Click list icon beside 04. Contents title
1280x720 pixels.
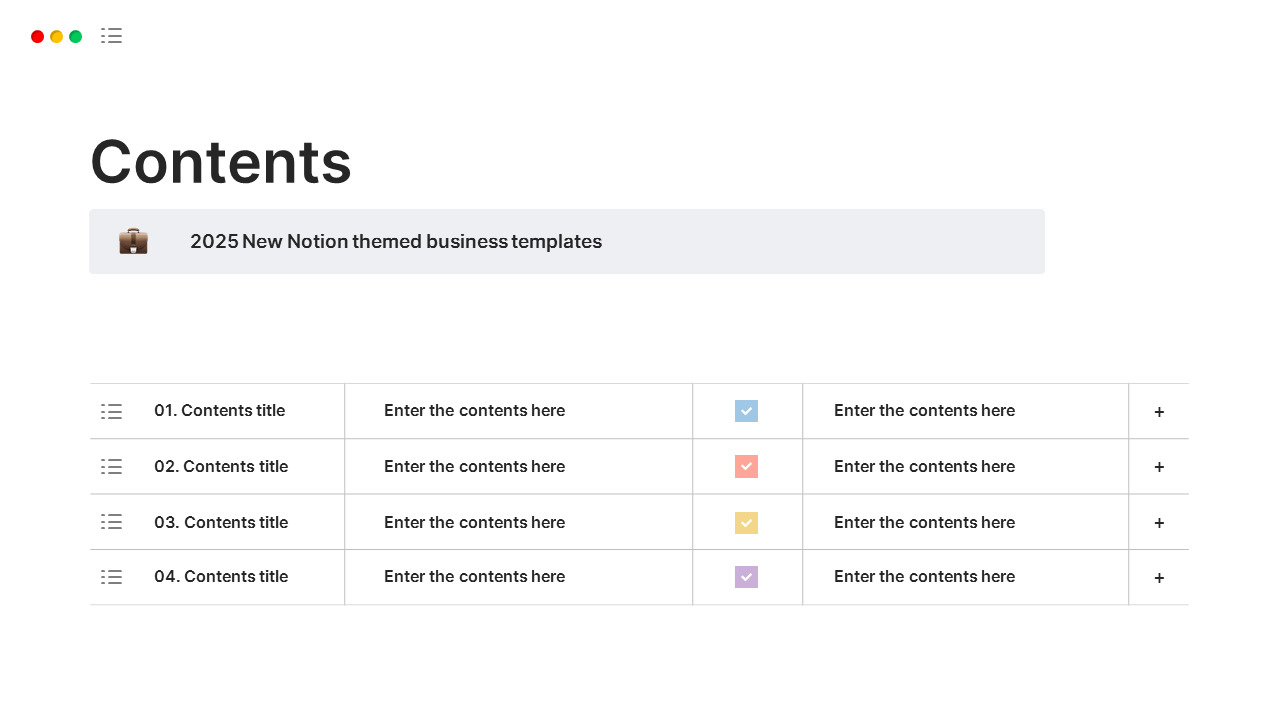[111, 577]
